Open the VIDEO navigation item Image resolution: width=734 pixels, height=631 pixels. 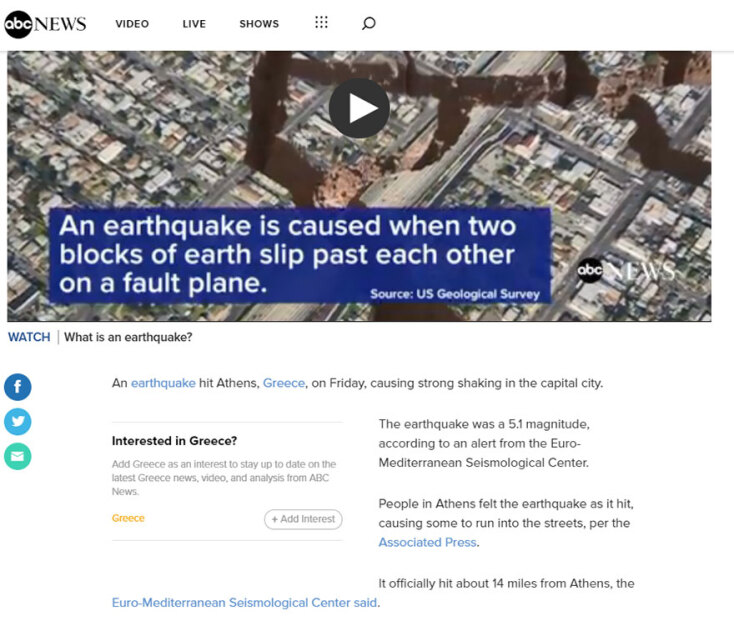(x=132, y=24)
